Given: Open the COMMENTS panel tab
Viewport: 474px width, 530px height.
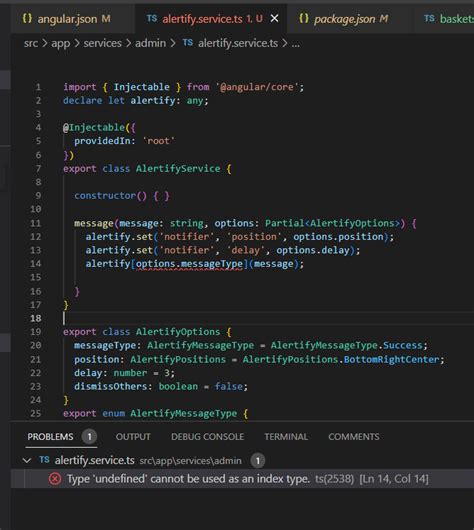Looking at the screenshot, I should pos(354,437).
